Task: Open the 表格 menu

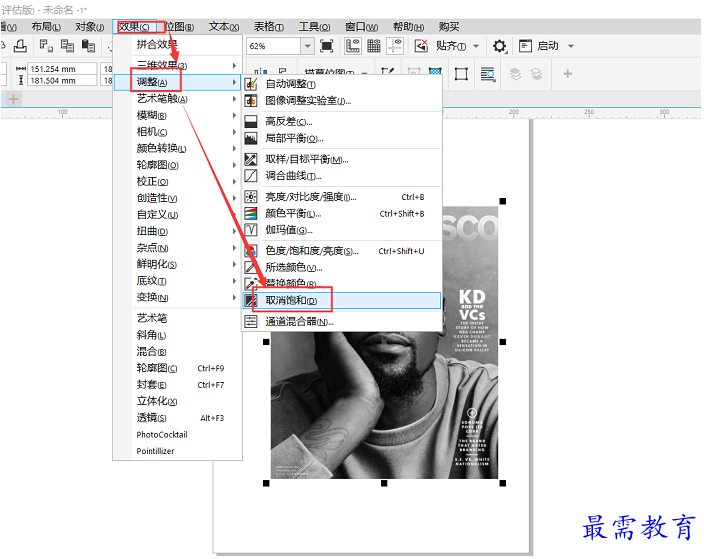Action: tap(268, 27)
